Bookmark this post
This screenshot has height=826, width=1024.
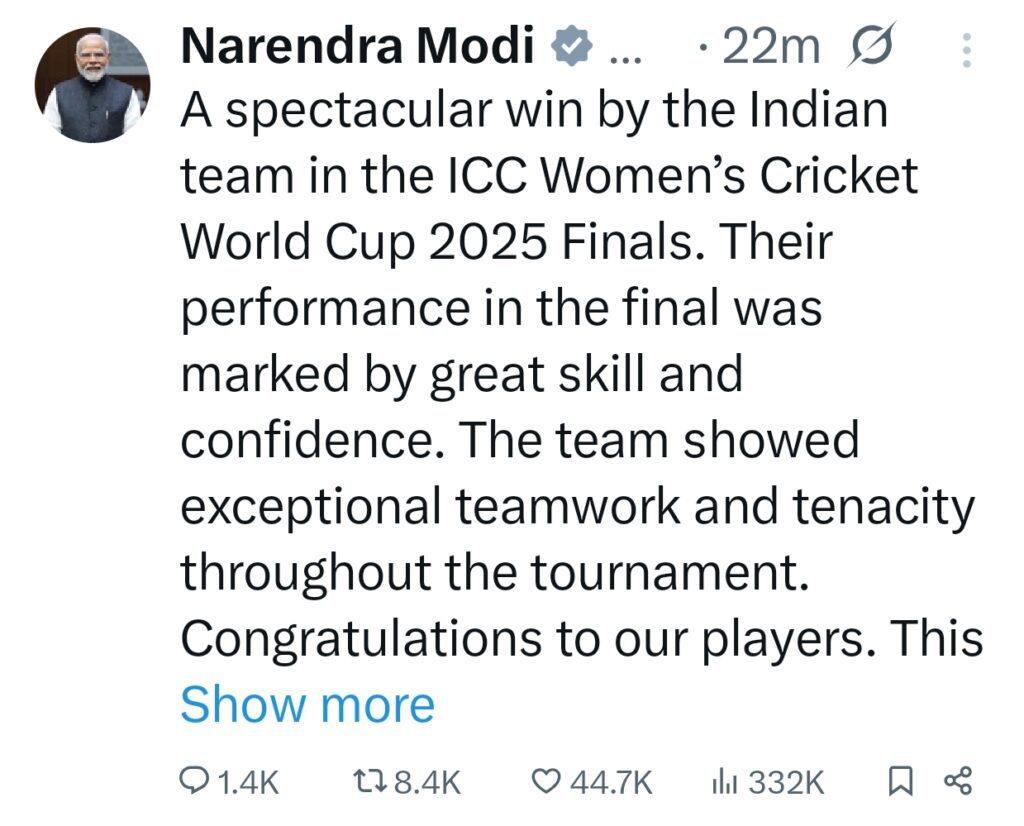[x=900, y=782]
